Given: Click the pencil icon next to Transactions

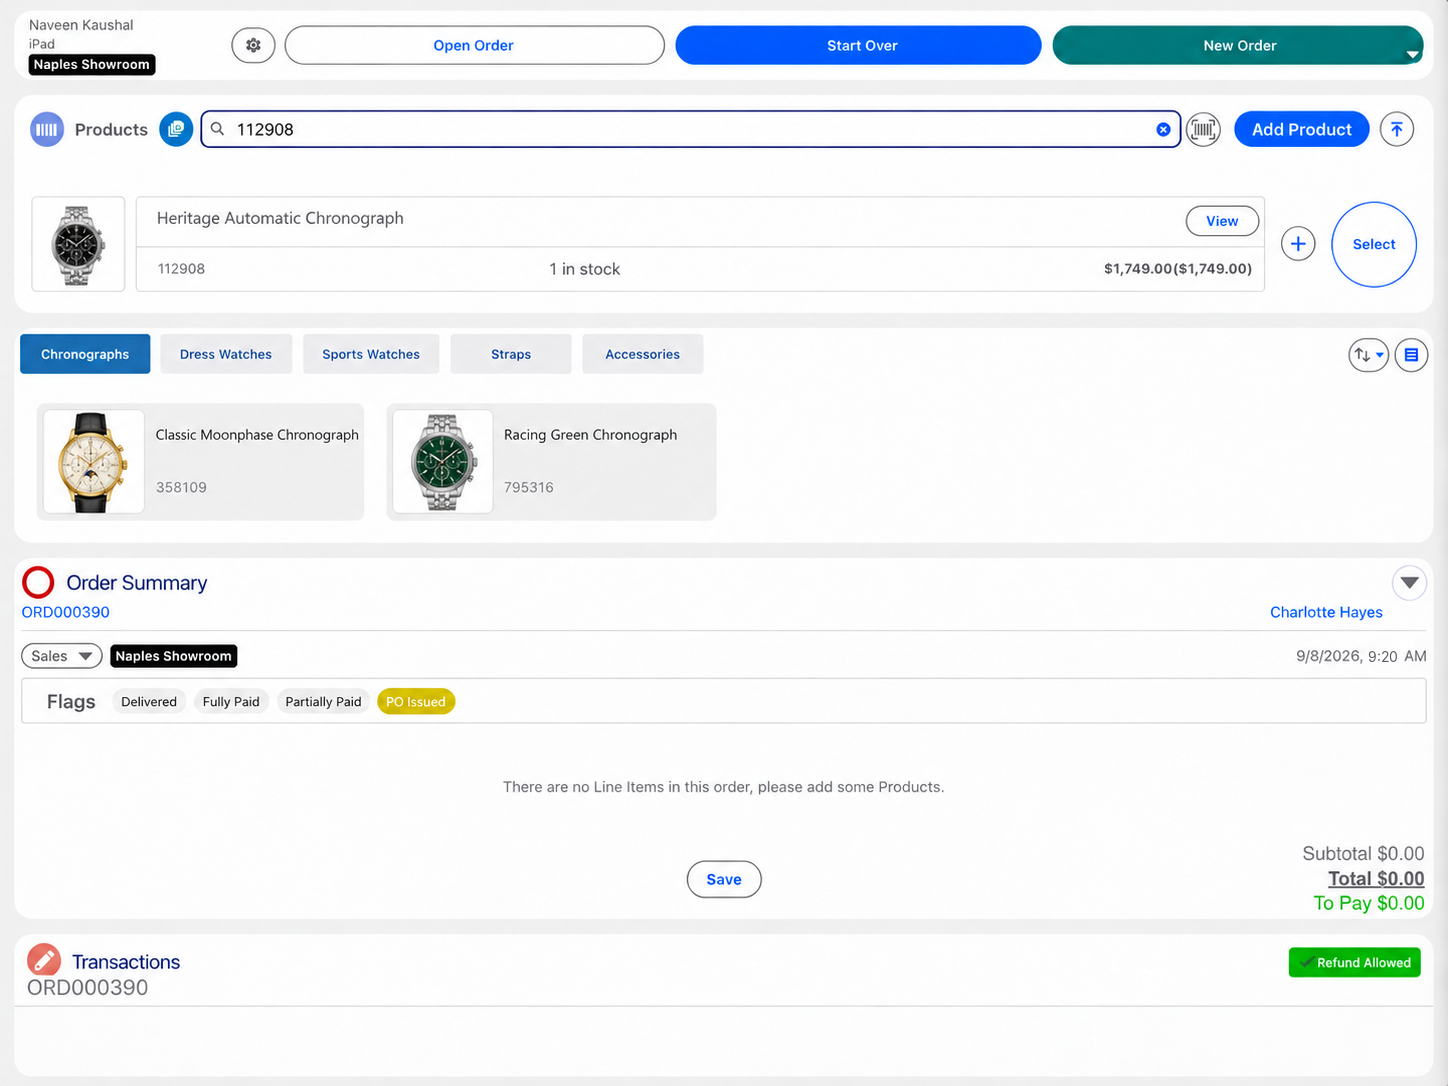Looking at the screenshot, I should tap(44, 961).
